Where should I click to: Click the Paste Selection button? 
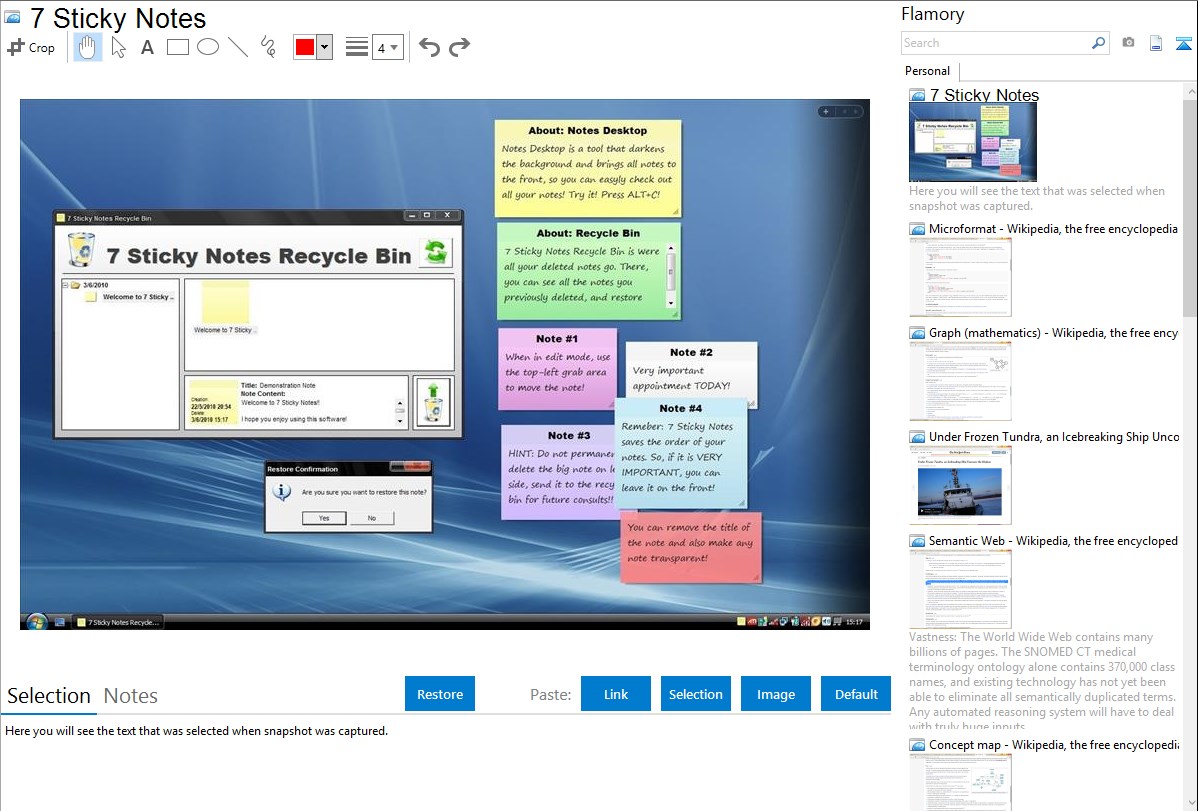(696, 694)
